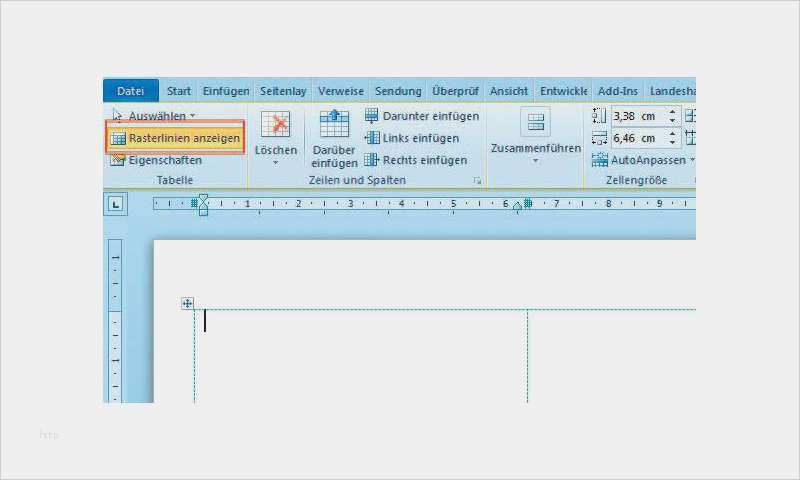Open the Sendungen tab
The width and height of the screenshot is (800, 480).
click(x=398, y=91)
